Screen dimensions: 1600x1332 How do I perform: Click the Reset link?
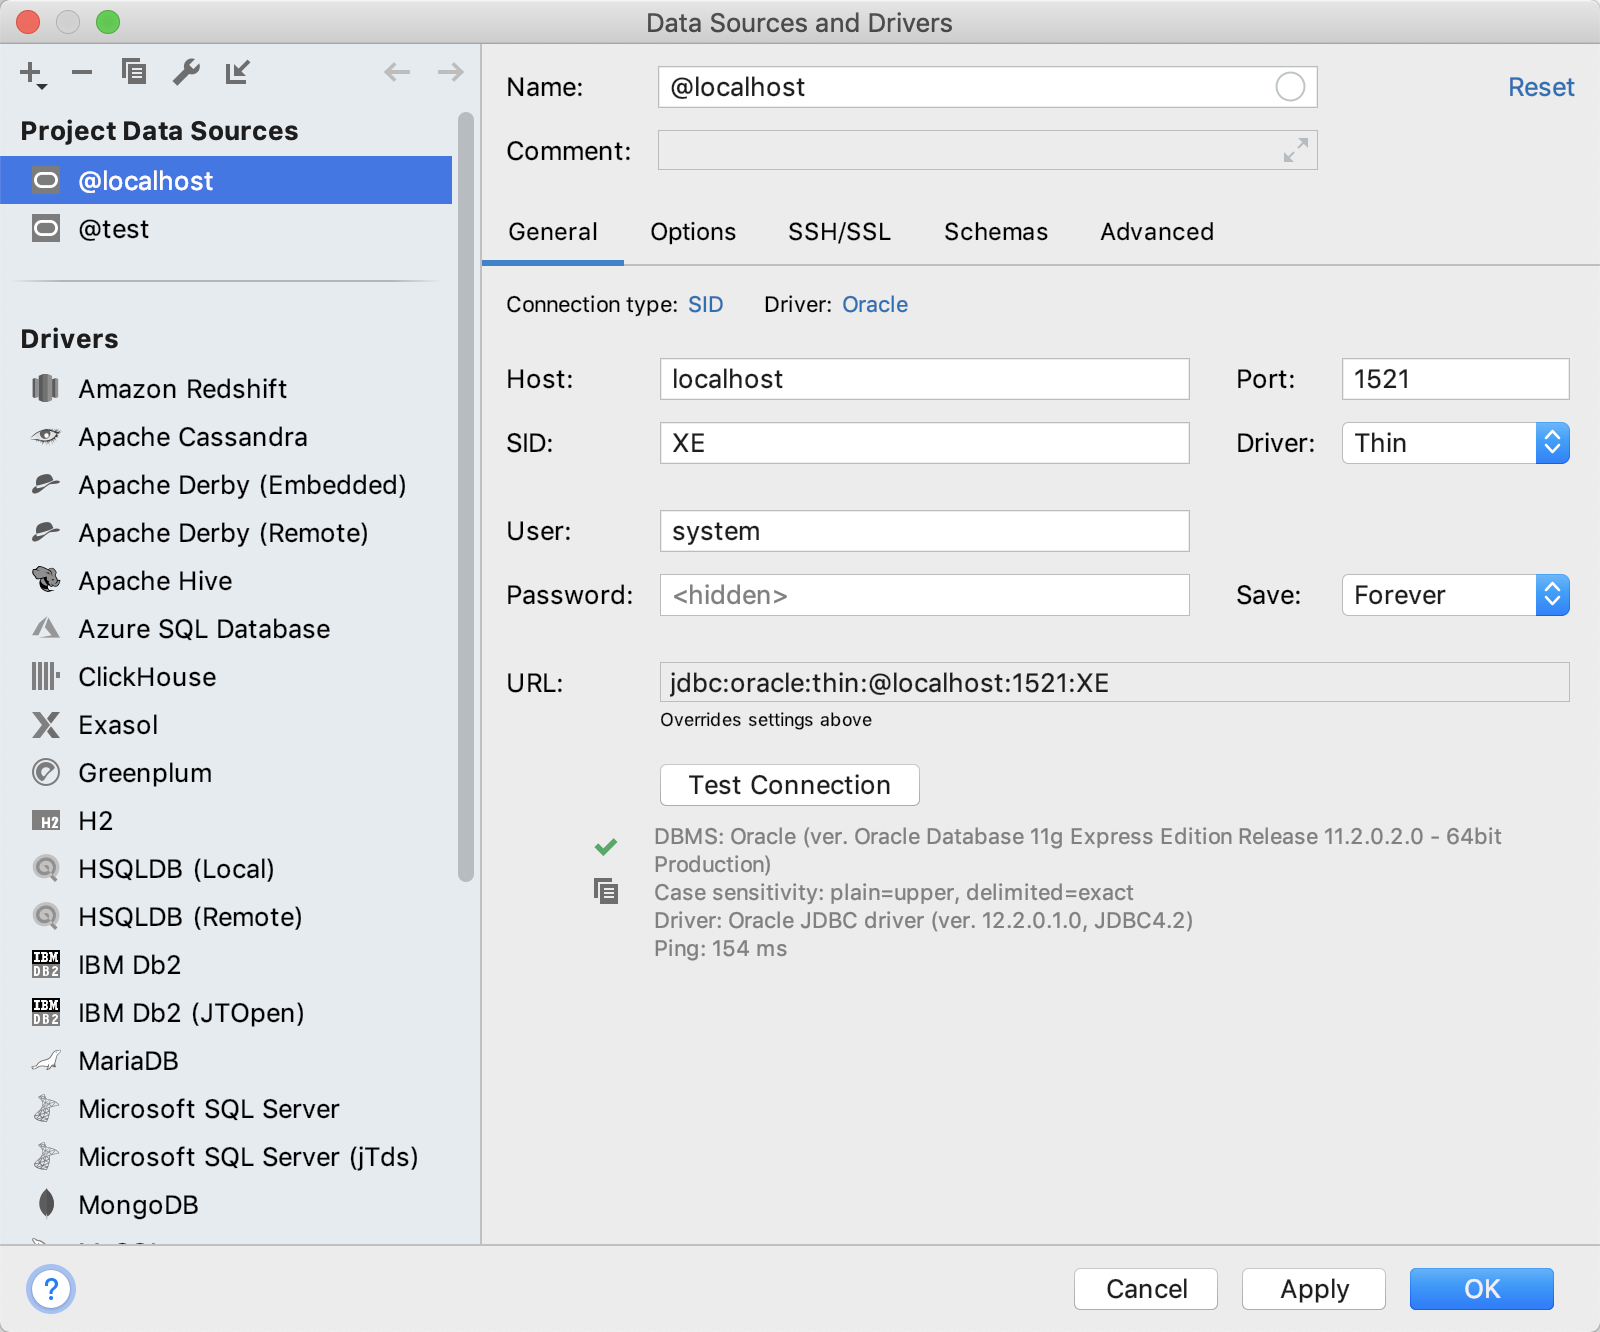tap(1540, 87)
